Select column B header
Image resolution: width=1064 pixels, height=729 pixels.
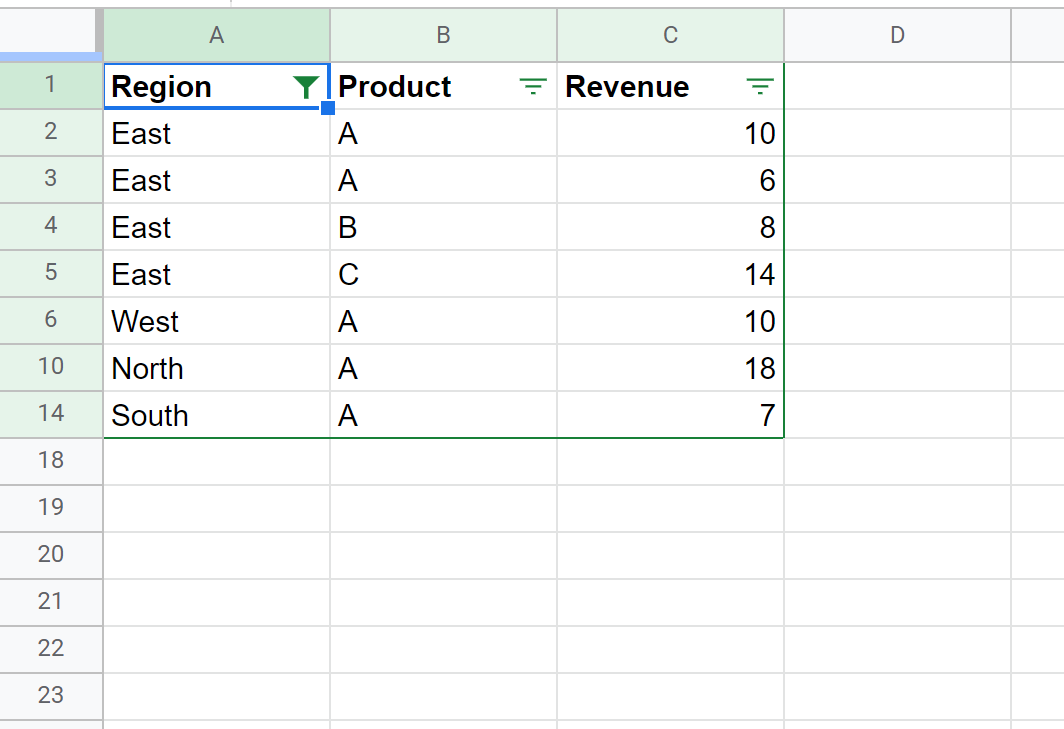(443, 35)
